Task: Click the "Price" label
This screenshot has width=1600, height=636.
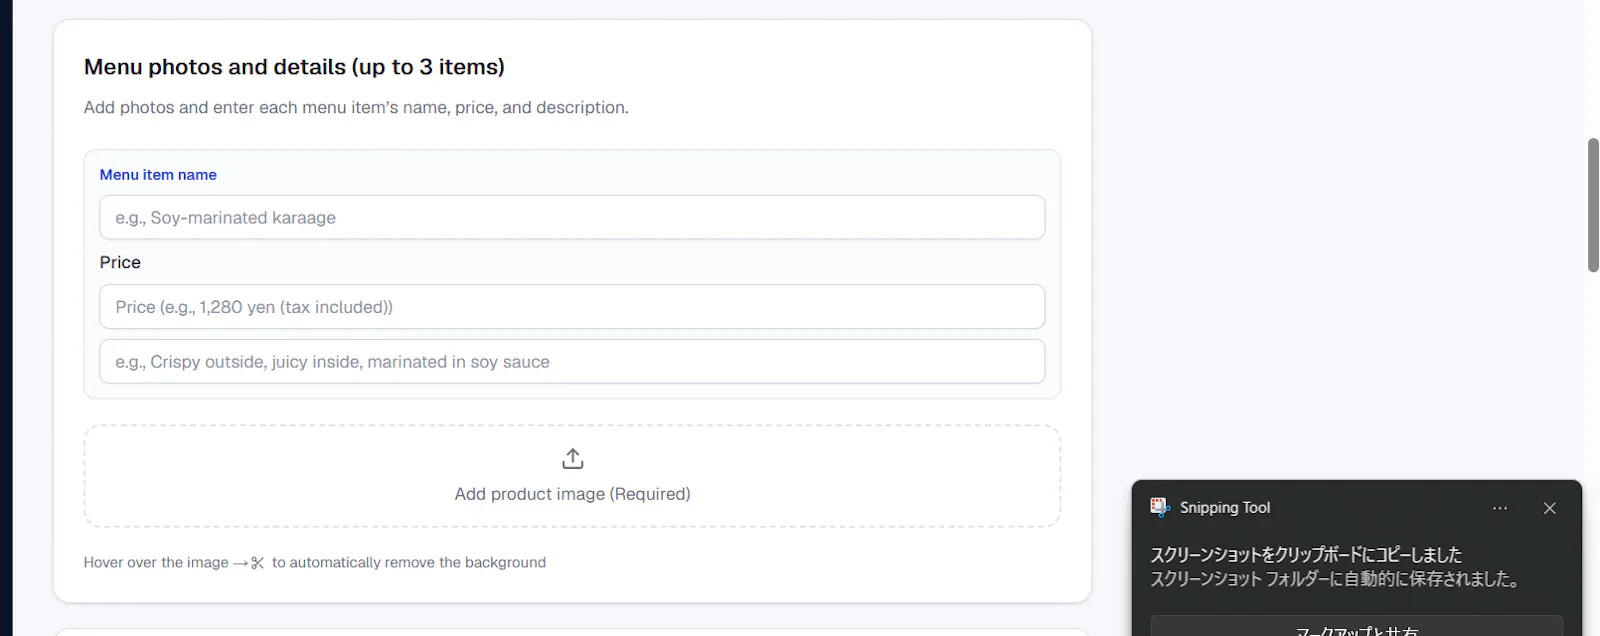Action: (120, 262)
